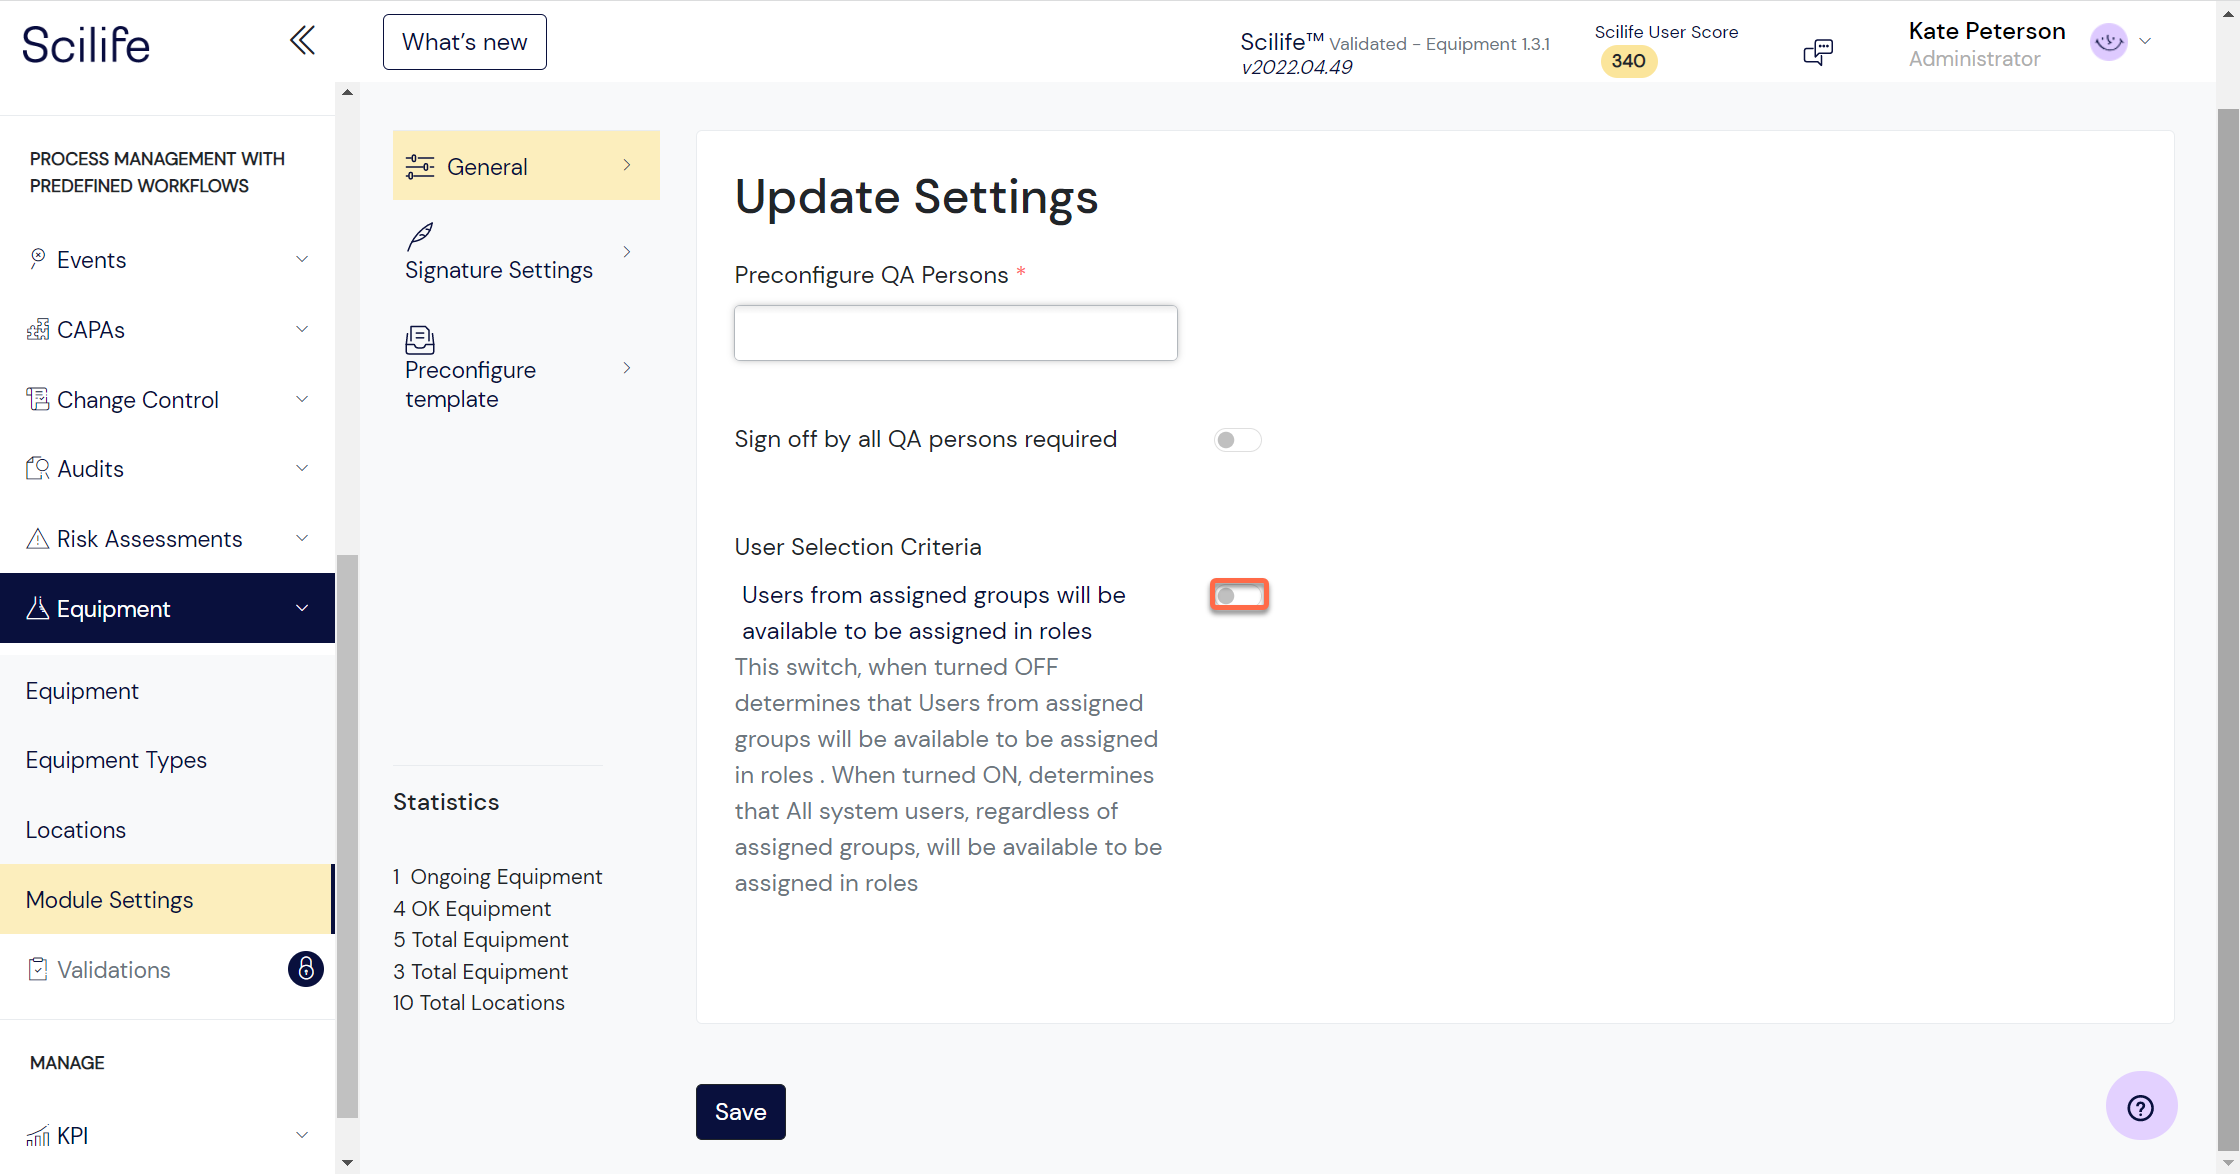
Task: Open Equipment Types in sidebar
Action: 116,760
